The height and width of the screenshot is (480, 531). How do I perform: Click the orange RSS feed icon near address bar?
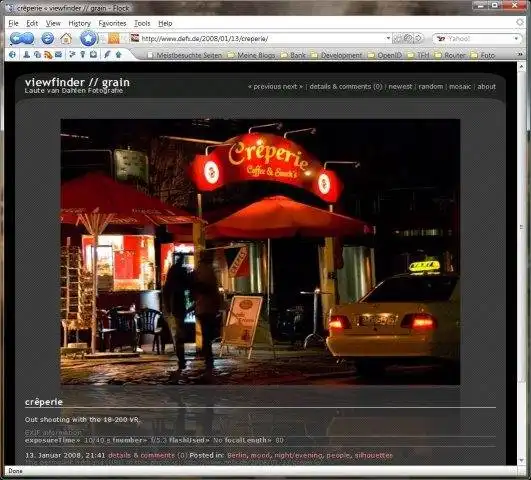click(114, 38)
